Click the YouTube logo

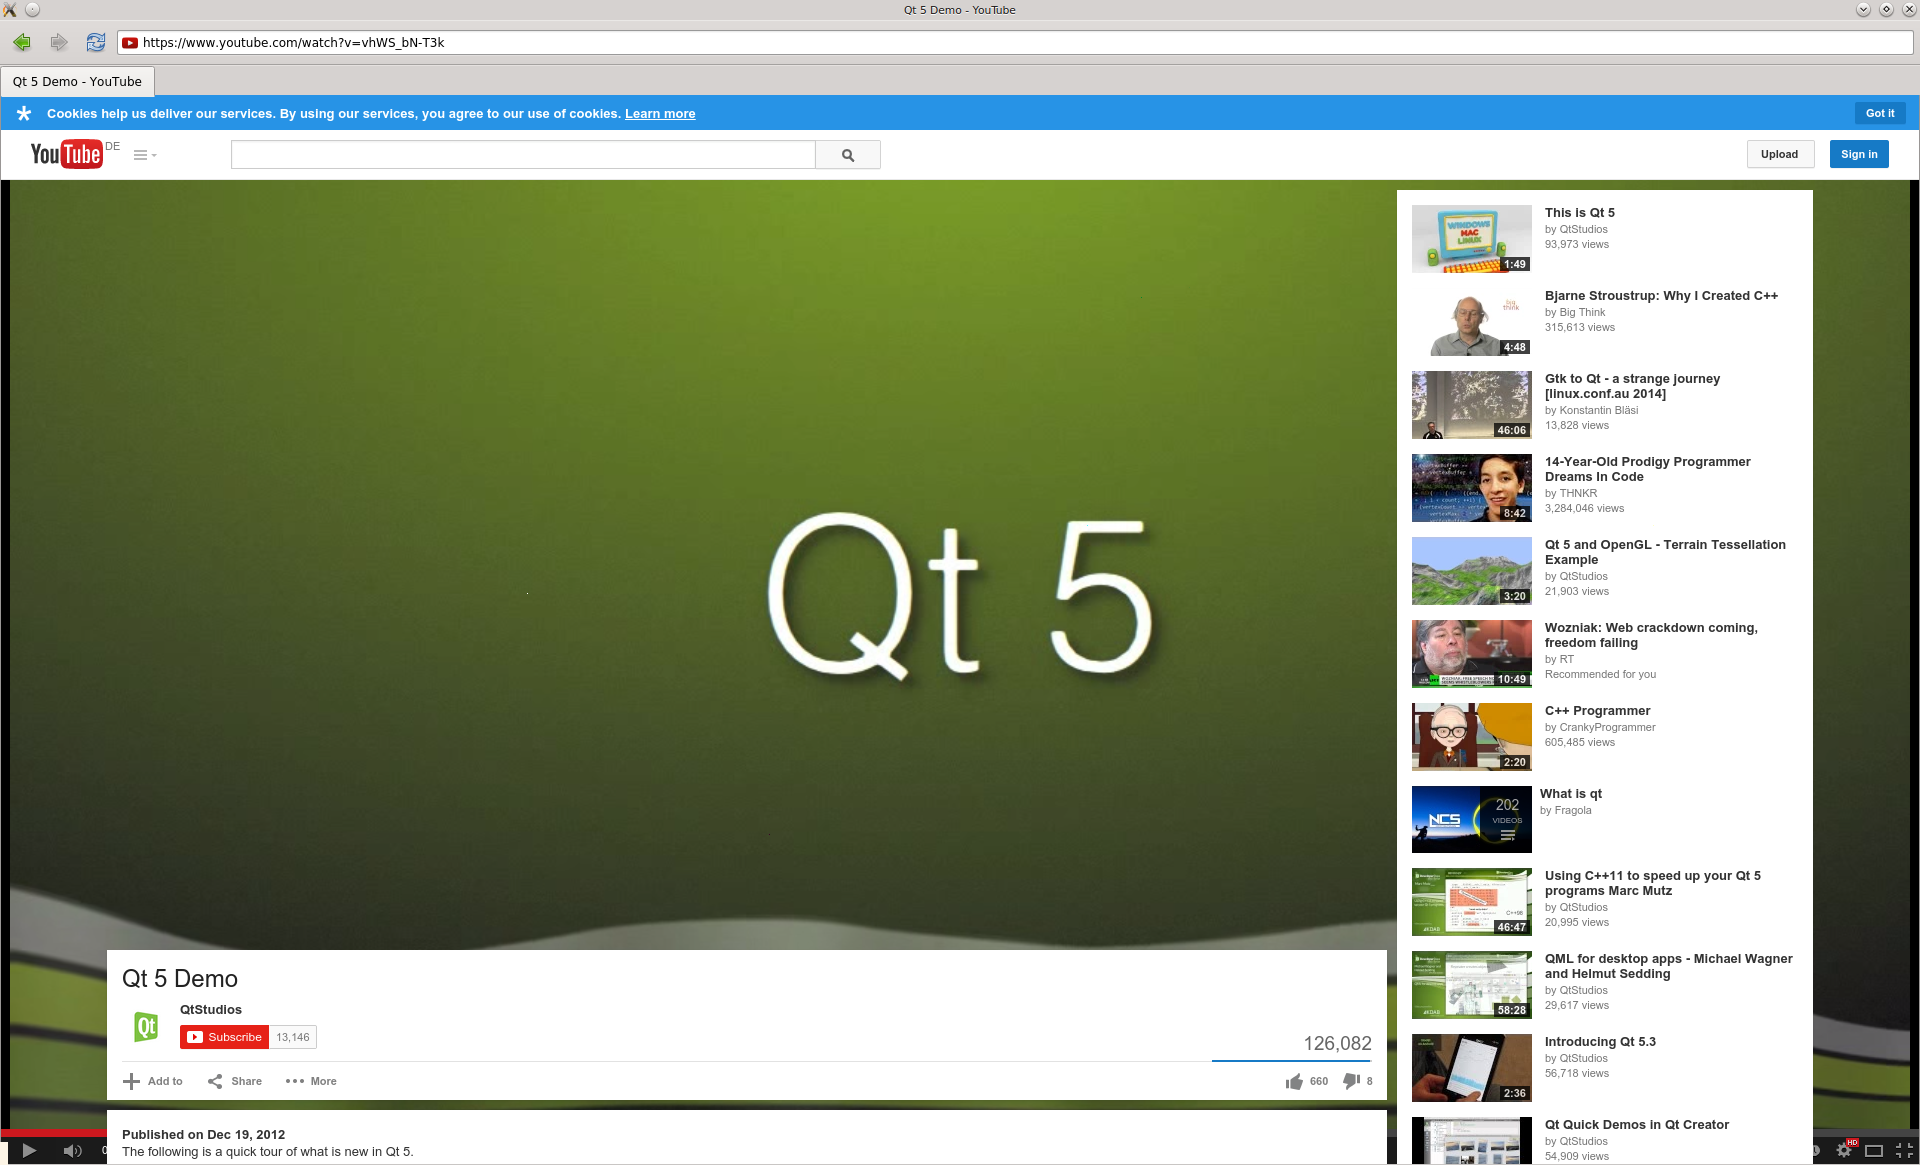coord(67,154)
